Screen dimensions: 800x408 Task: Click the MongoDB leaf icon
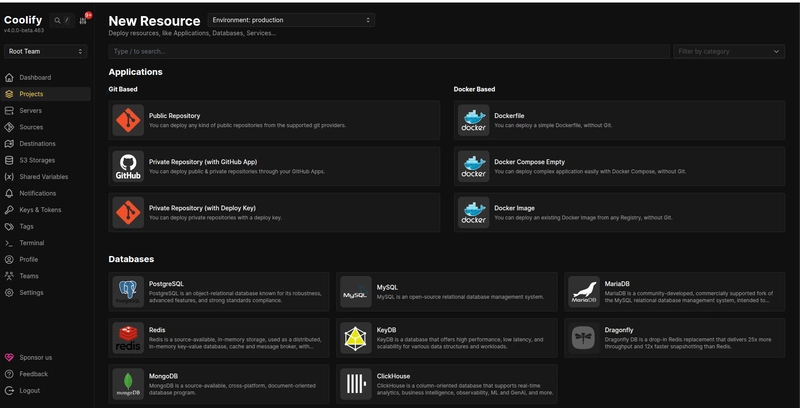(128, 384)
